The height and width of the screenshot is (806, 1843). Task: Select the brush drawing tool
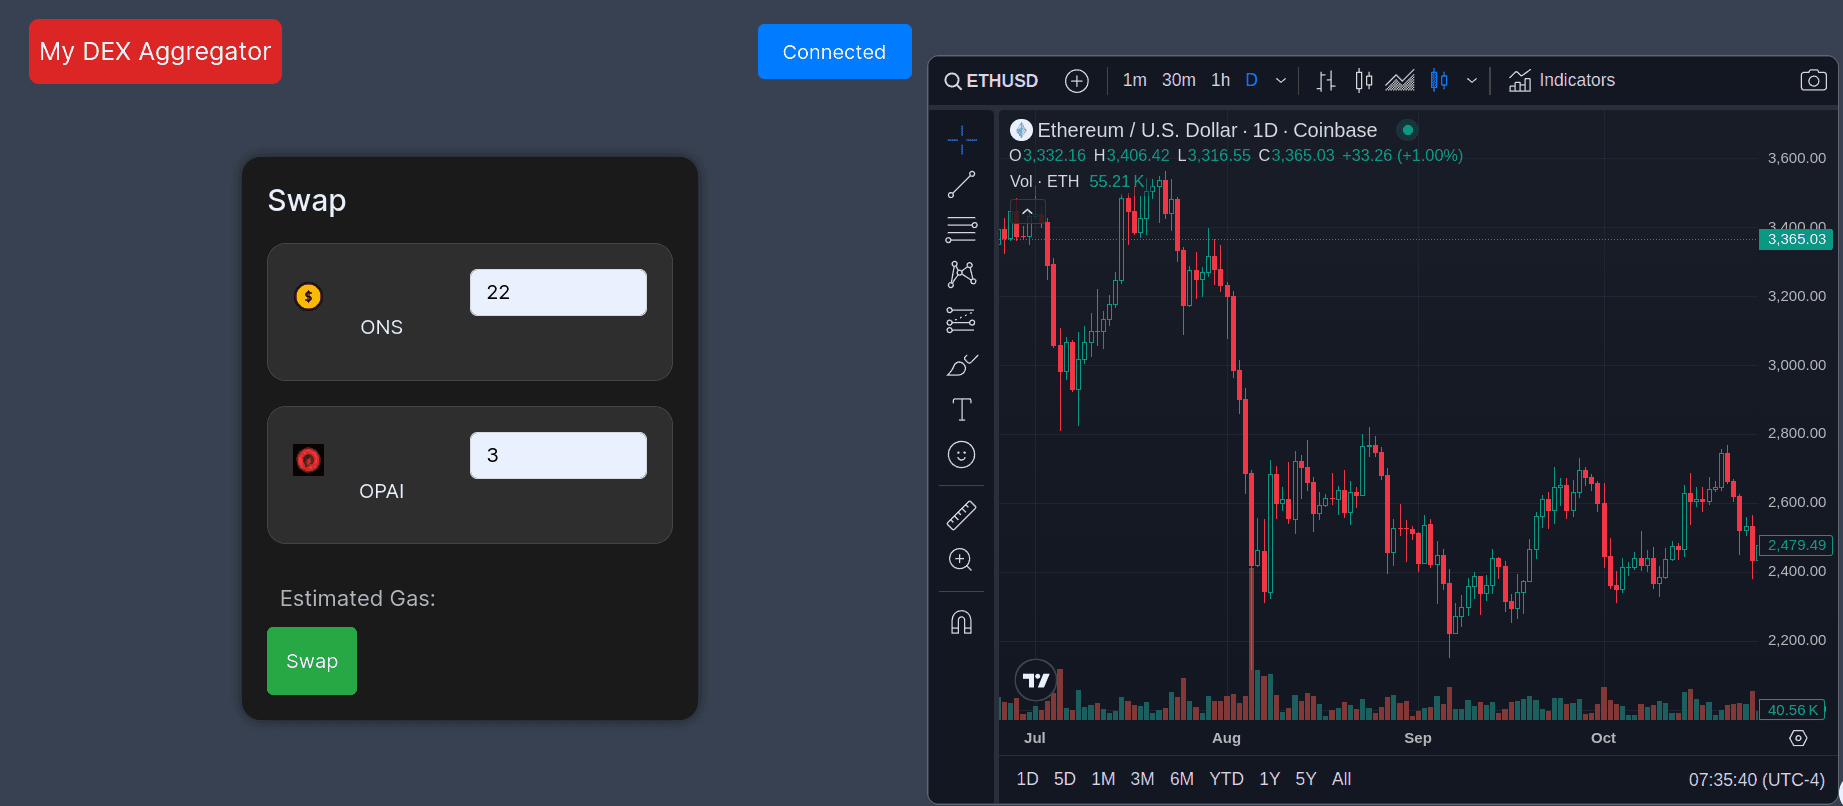pyautogui.click(x=961, y=365)
